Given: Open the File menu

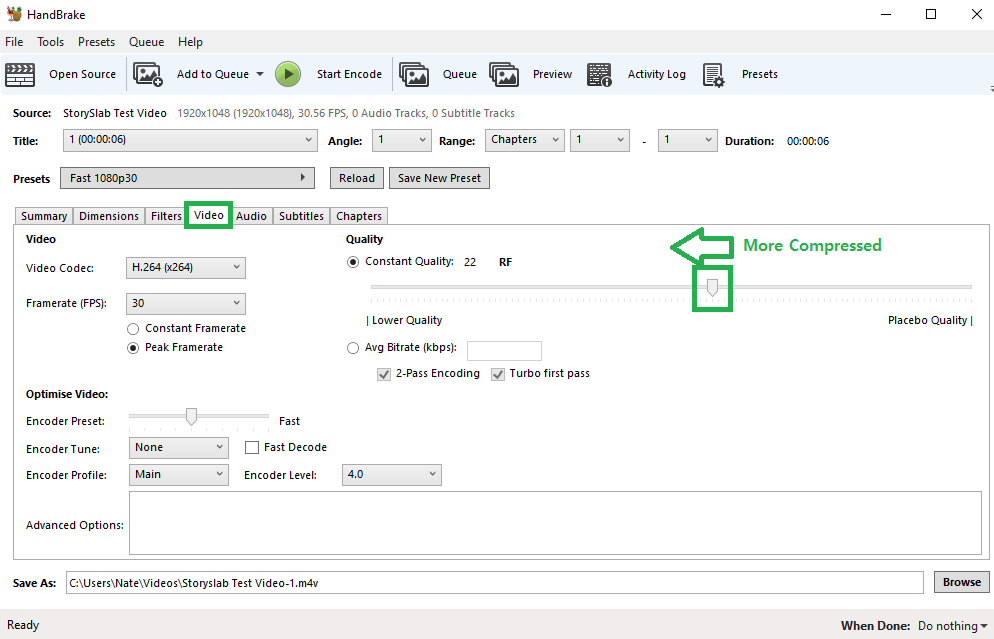Looking at the screenshot, I should pyautogui.click(x=14, y=42).
